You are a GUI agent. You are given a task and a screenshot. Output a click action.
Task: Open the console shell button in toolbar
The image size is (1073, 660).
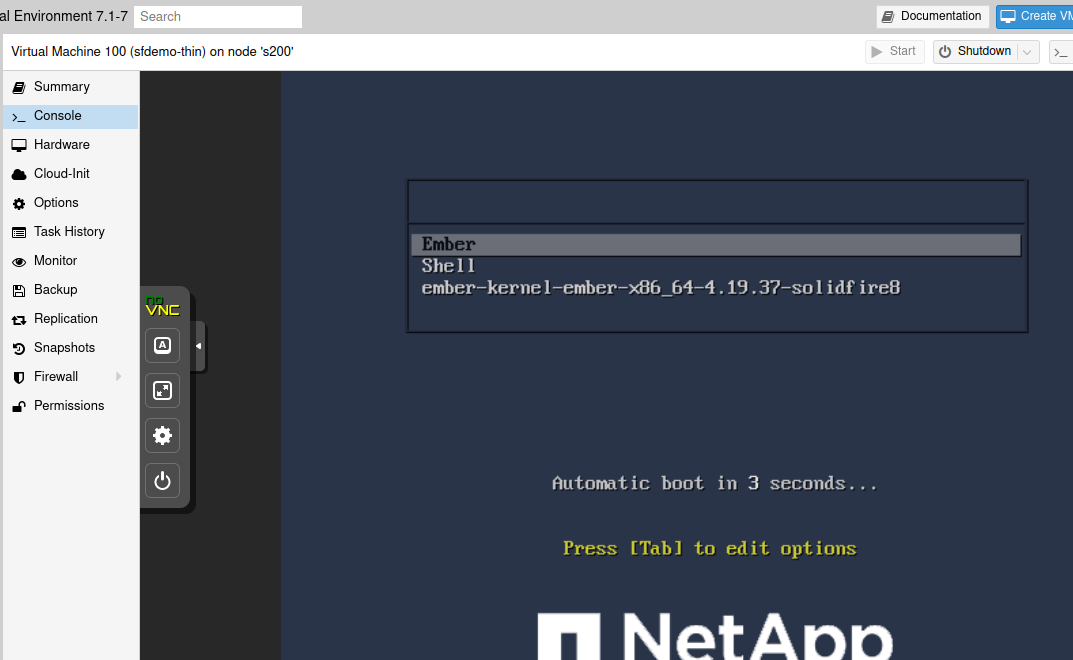click(x=1061, y=52)
